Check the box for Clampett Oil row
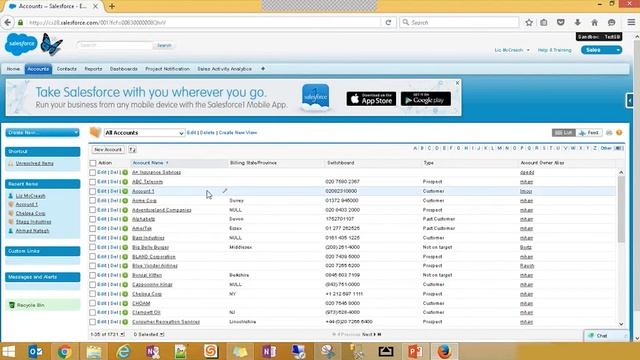 [x=93, y=312]
